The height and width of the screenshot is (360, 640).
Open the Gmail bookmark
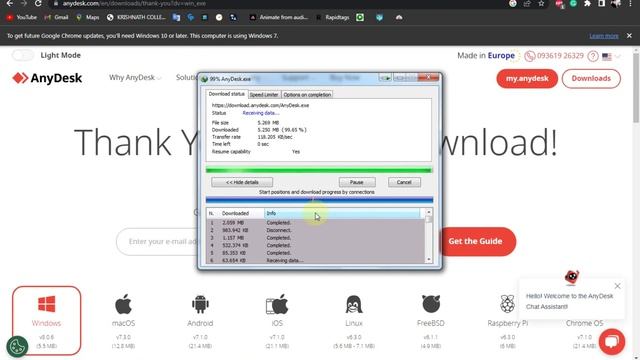pos(56,18)
